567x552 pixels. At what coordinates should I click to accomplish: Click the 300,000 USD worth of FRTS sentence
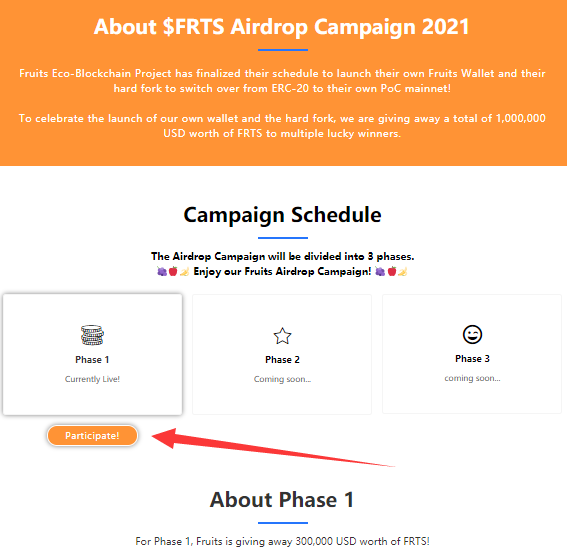coord(282,541)
